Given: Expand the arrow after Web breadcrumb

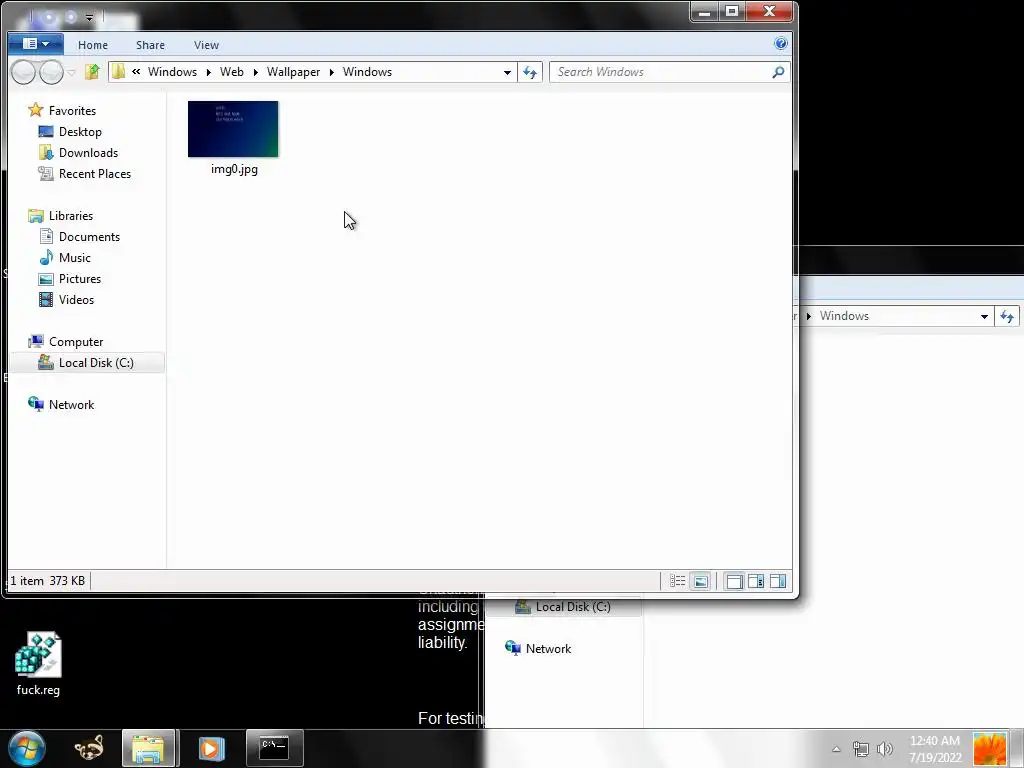Looking at the screenshot, I should click(x=256, y=72).
